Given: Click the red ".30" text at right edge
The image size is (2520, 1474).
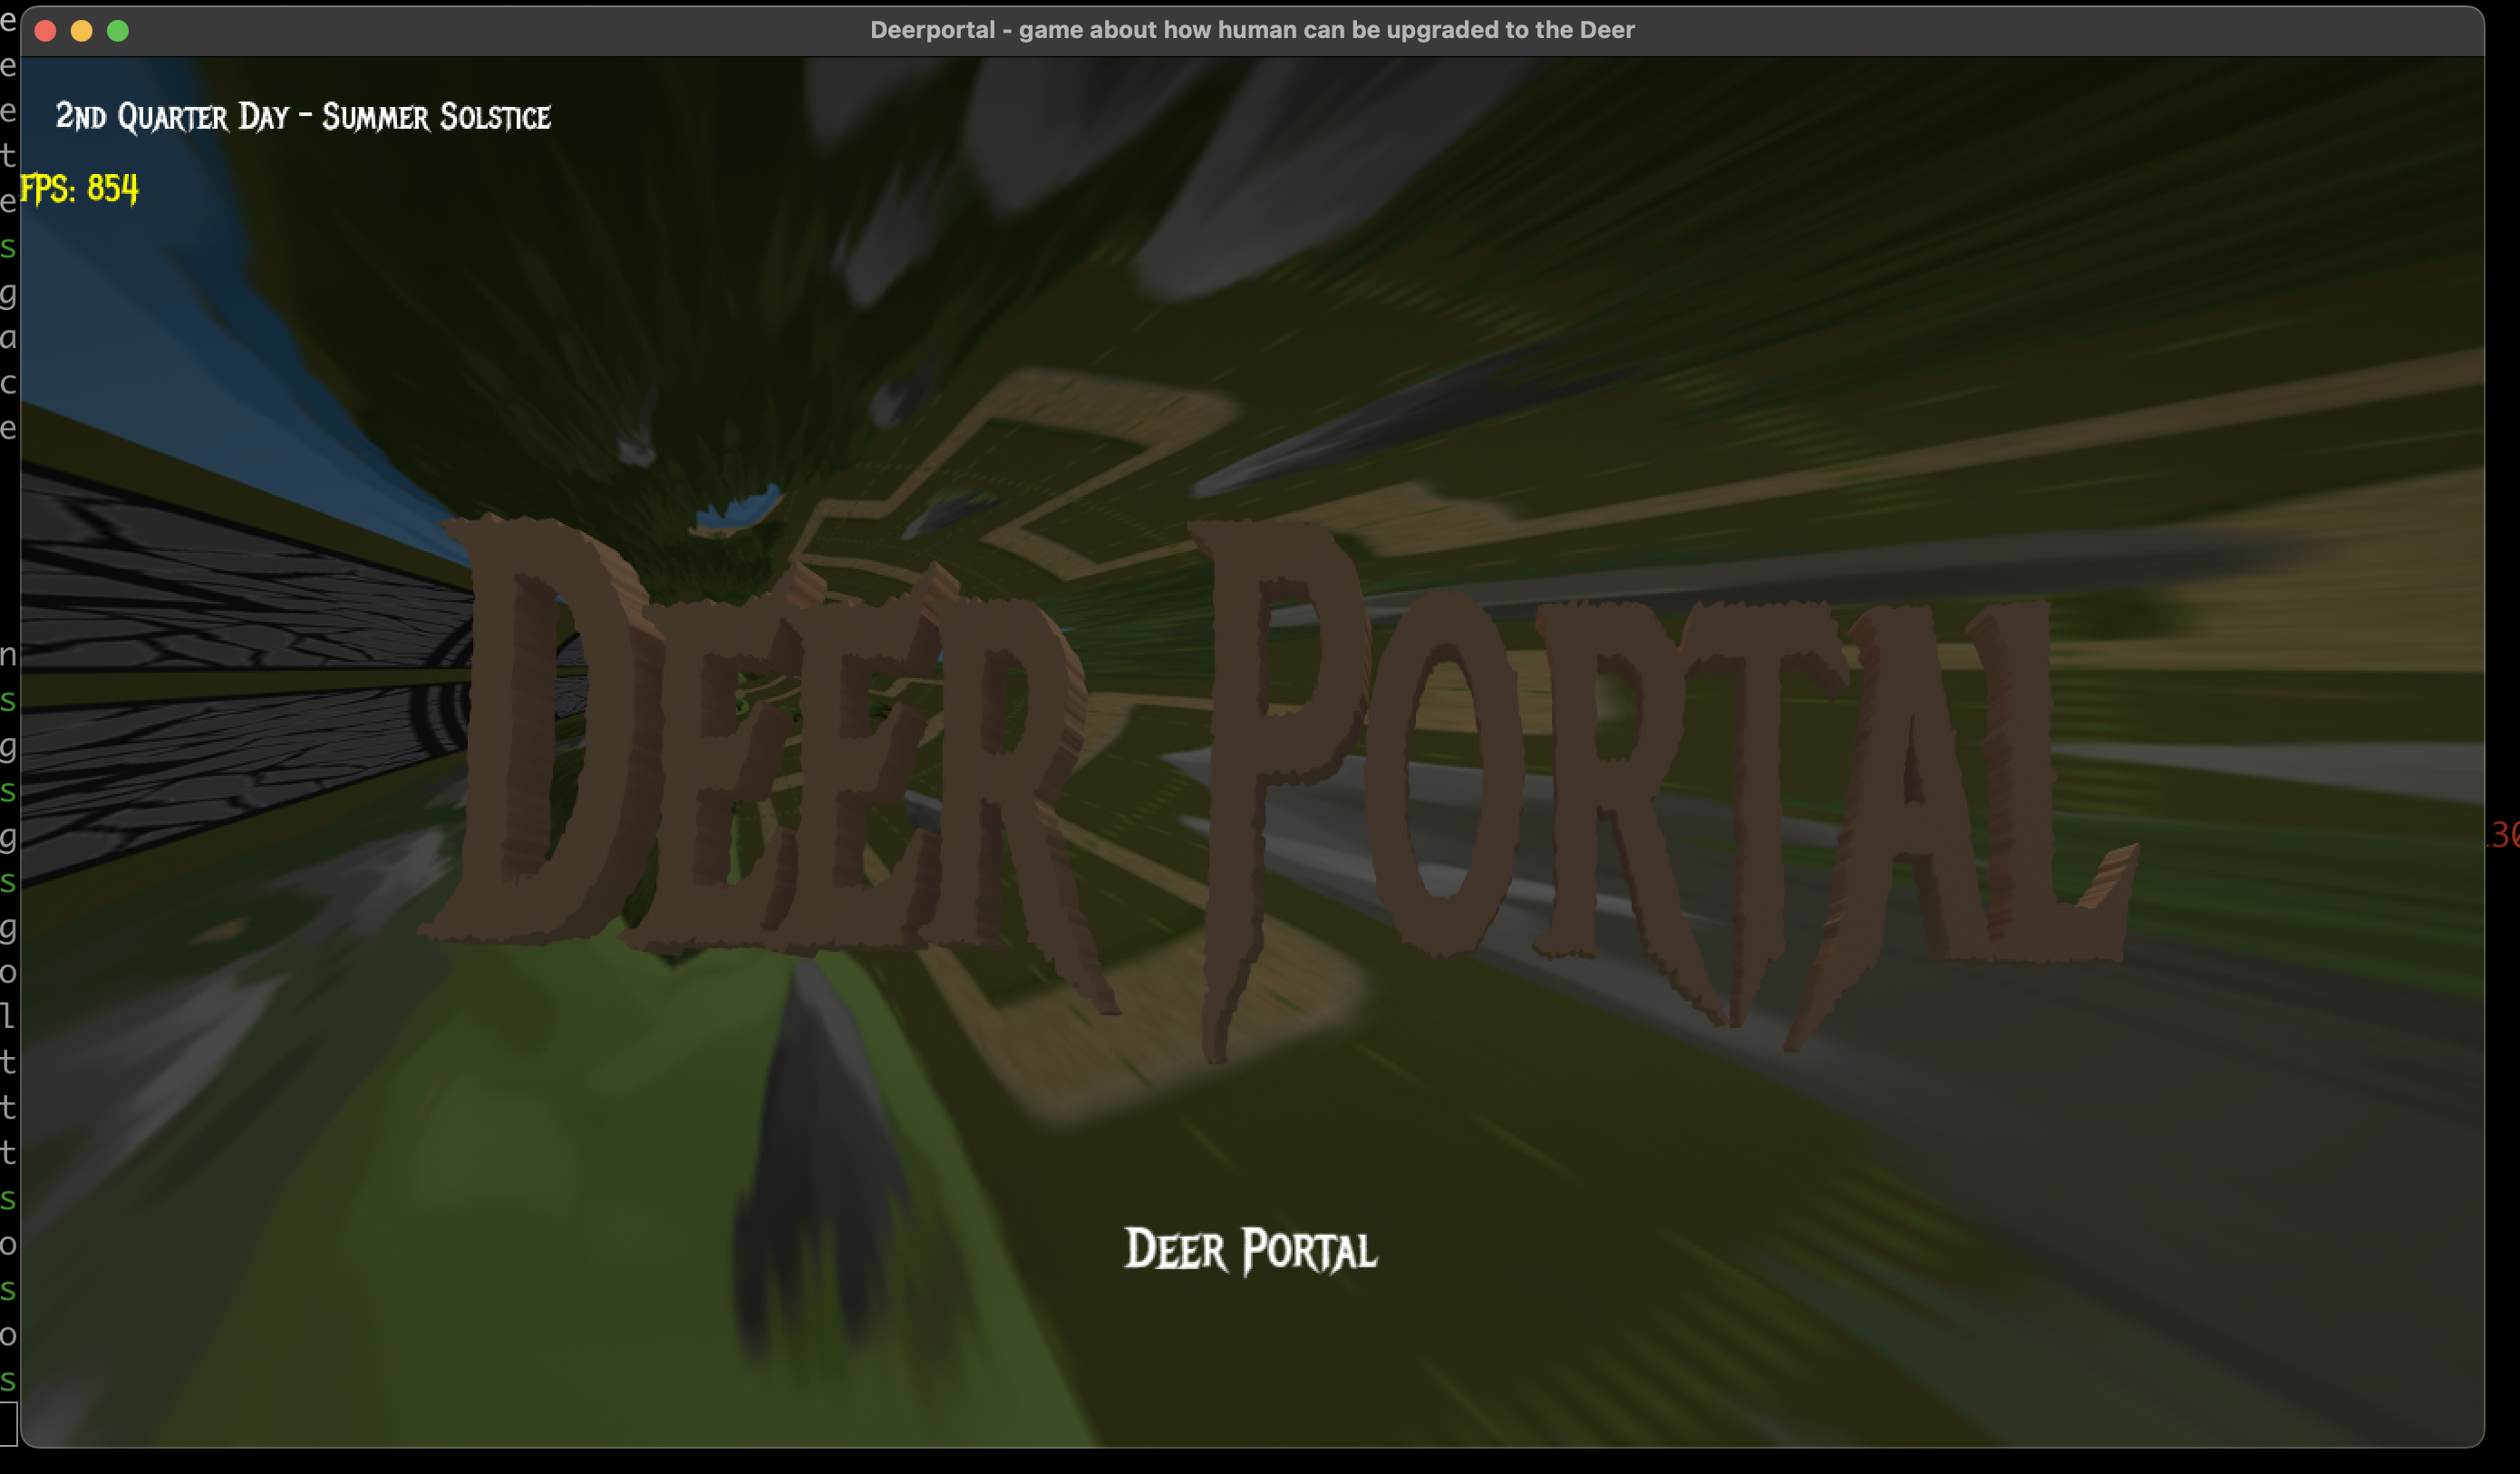Looking at the screenshot, I should pyautogui.click(x=2503, y=835).
